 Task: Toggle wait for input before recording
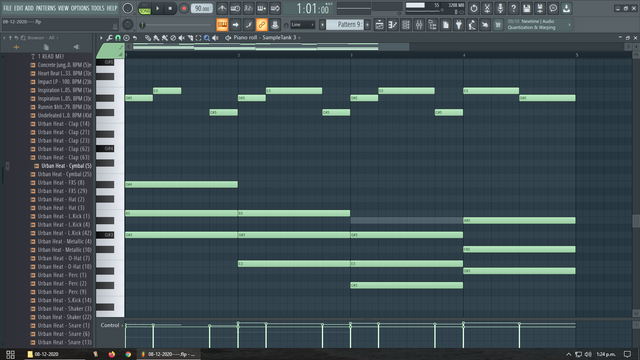[x=235, y=8]
